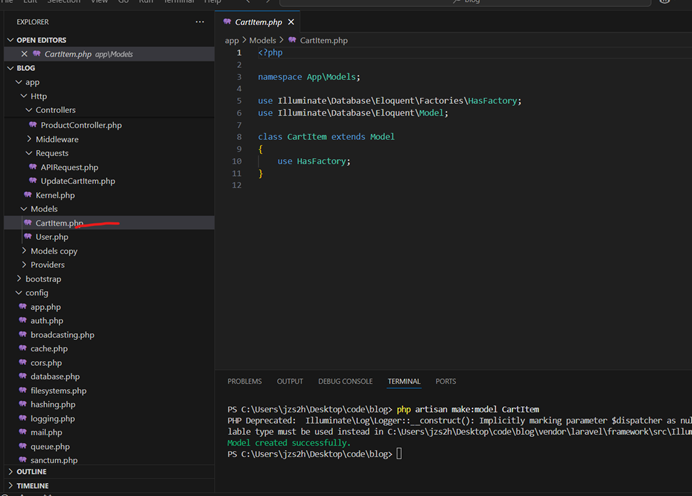This screenshot has height=496, width=692.
Task: Click the Kernel.php file icon
Action: (x=27, y=195)
